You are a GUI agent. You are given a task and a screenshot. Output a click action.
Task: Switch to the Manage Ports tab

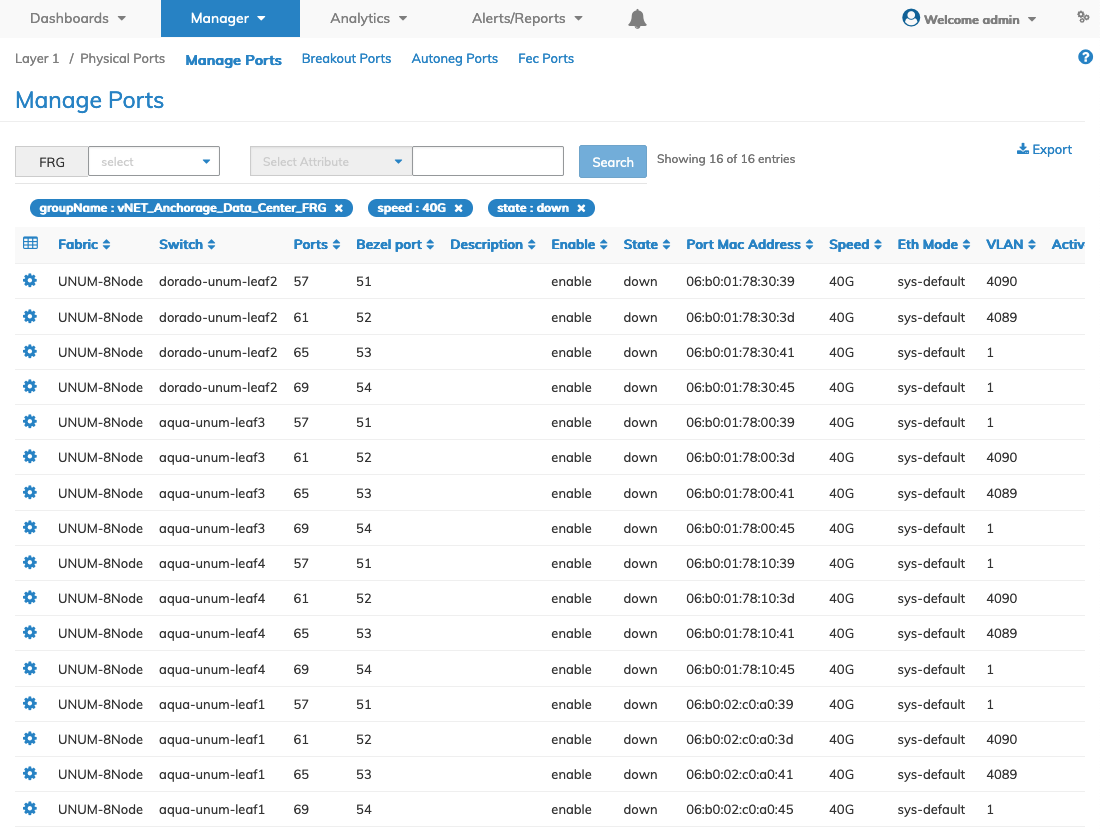(x=234, y=60)
